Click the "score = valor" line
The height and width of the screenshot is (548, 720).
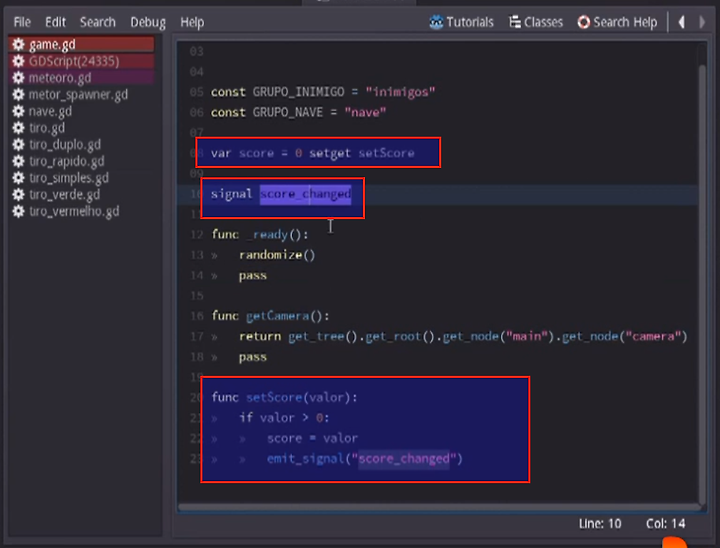(x=312, y=438)
